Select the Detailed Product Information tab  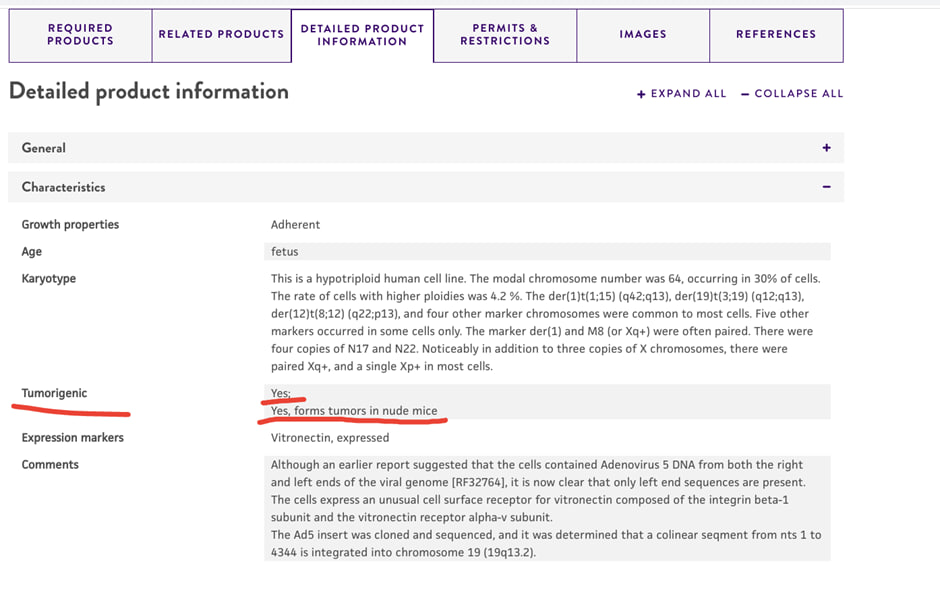coord(362,35)
